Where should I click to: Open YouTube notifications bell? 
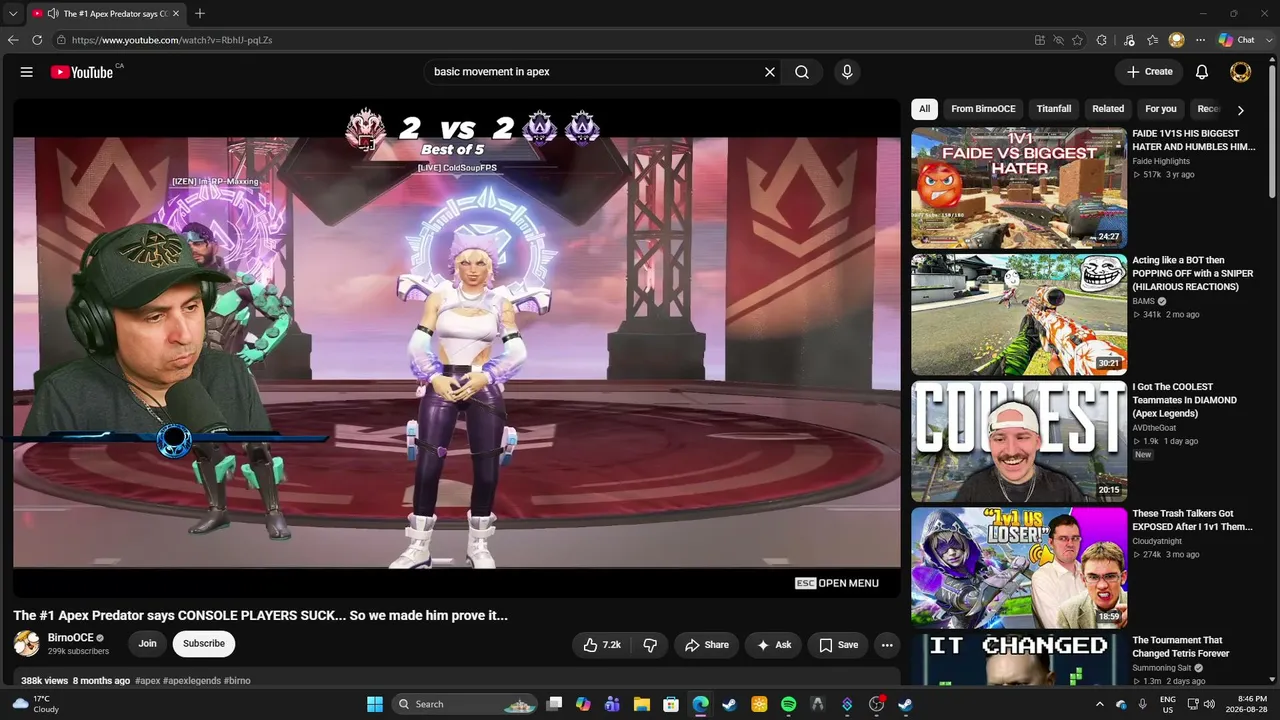click(x=1202, y=72)
